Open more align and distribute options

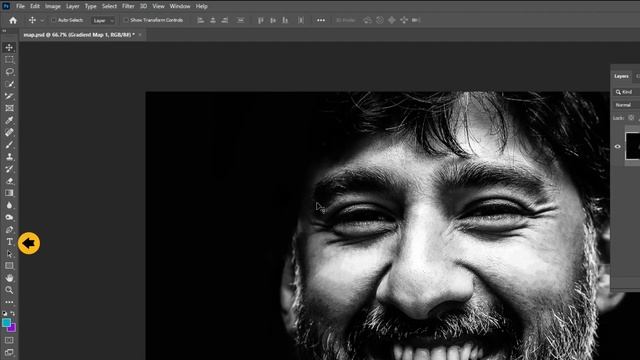[x=321, y=20]
